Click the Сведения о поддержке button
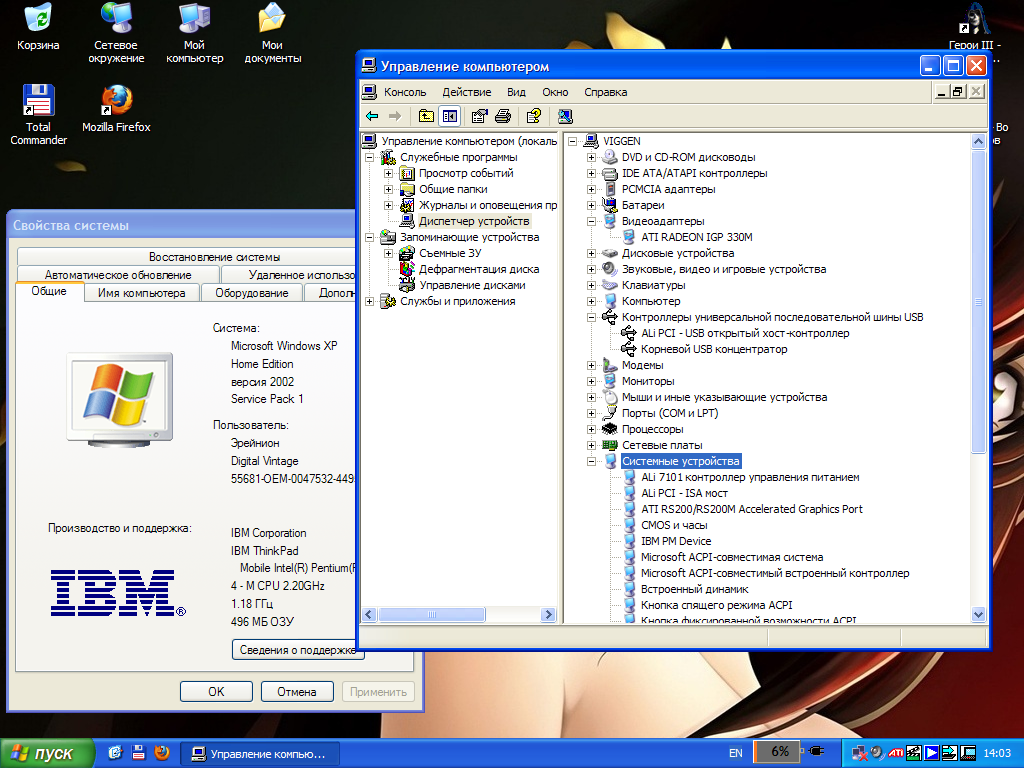Screen dimensions: 1024x768 [298, 650]
